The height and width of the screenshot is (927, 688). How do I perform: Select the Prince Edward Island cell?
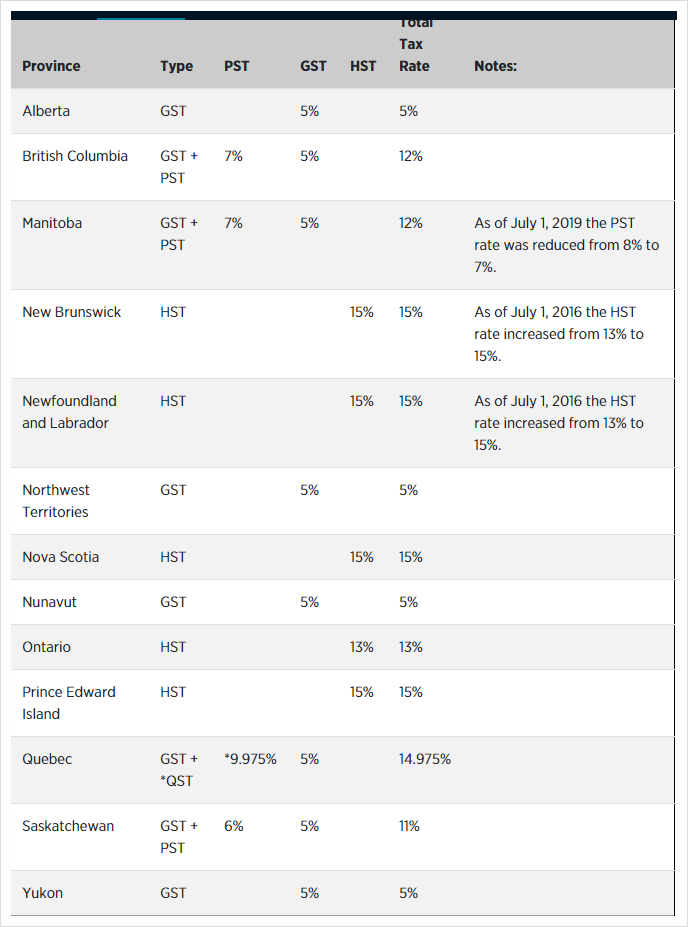[x=69, y=703]
